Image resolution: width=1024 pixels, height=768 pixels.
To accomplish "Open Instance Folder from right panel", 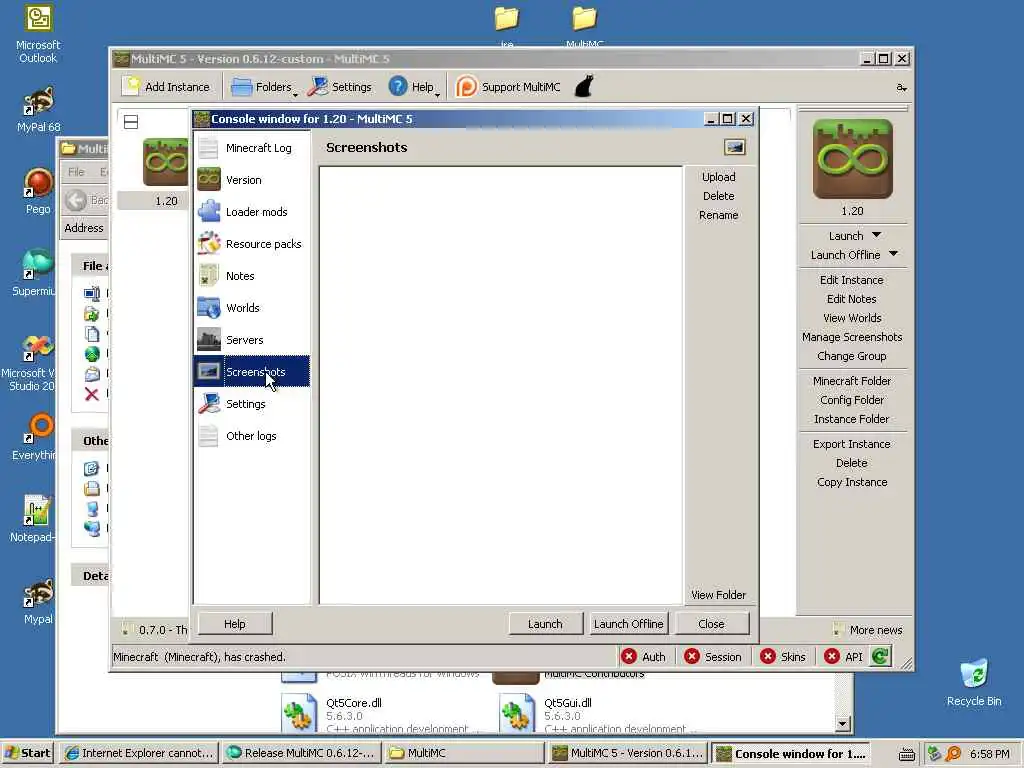I will tap(852, 419).
